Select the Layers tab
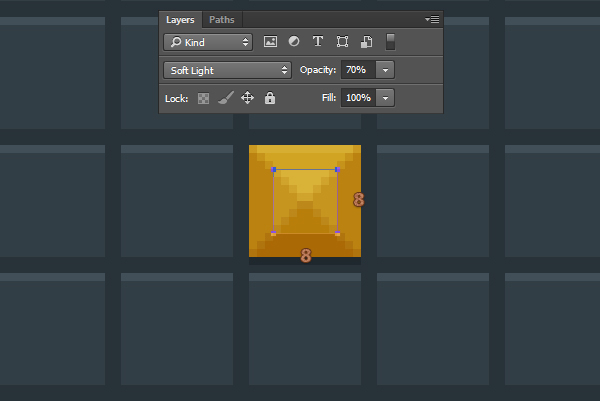Viewport: 600px width, 401px height. coord(180,20)
